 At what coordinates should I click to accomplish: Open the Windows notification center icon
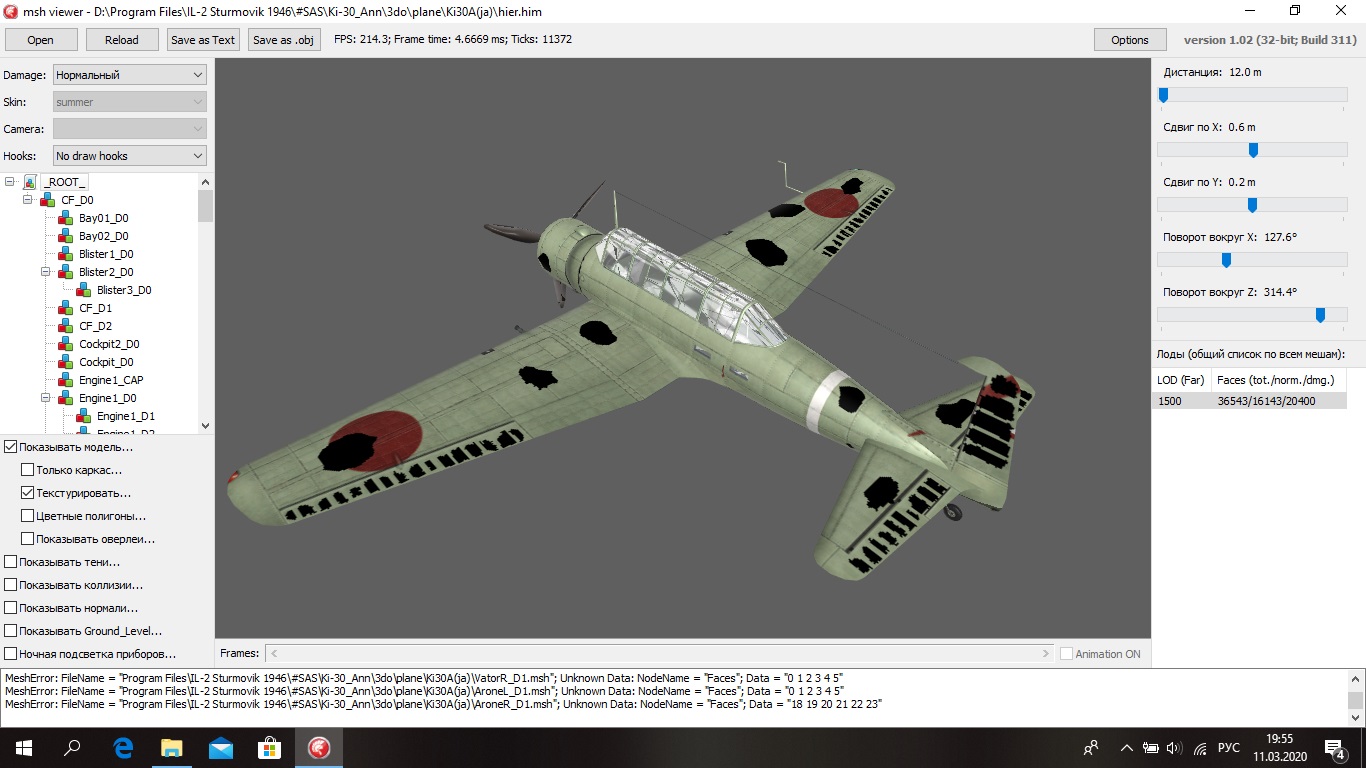[x=1334, y=748]
